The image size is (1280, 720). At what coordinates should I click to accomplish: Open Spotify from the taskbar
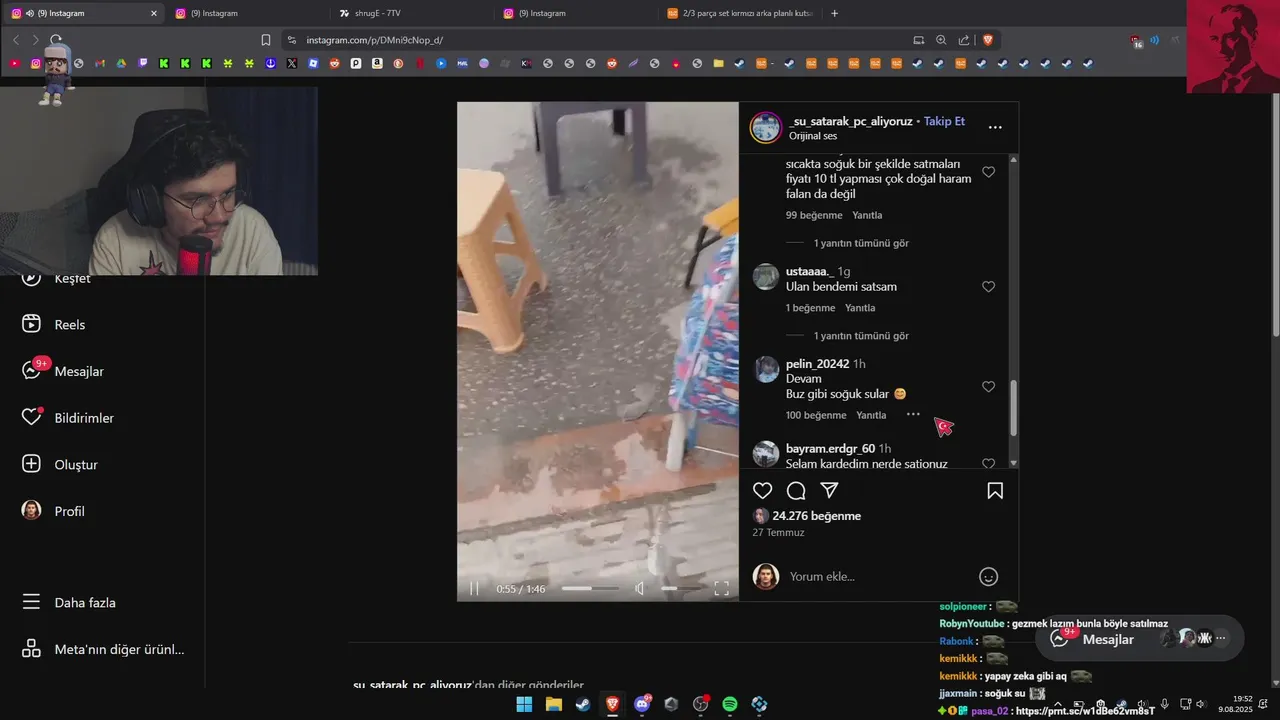tap(730, 704)
